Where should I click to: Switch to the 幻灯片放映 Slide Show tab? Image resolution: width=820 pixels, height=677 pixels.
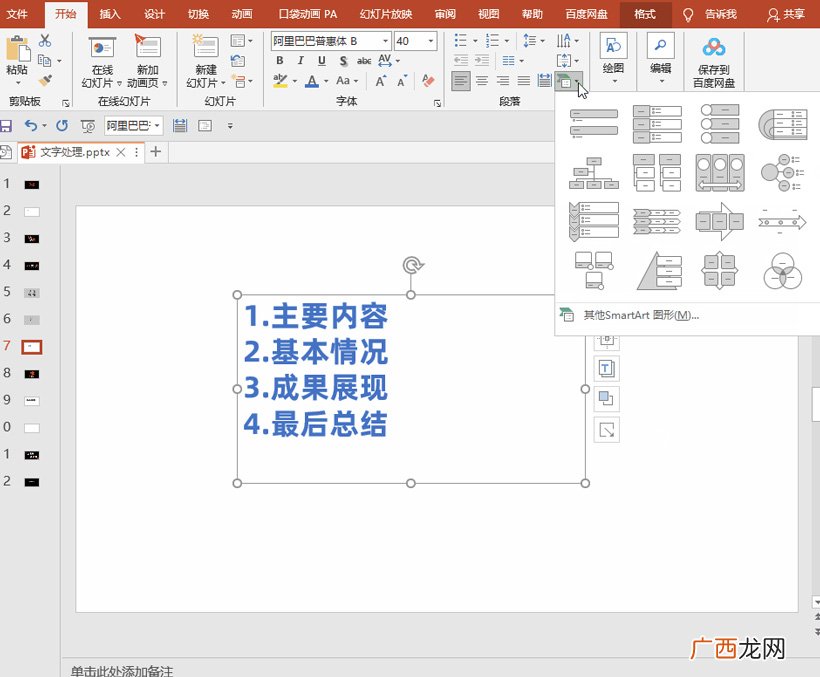coord(386,14)
